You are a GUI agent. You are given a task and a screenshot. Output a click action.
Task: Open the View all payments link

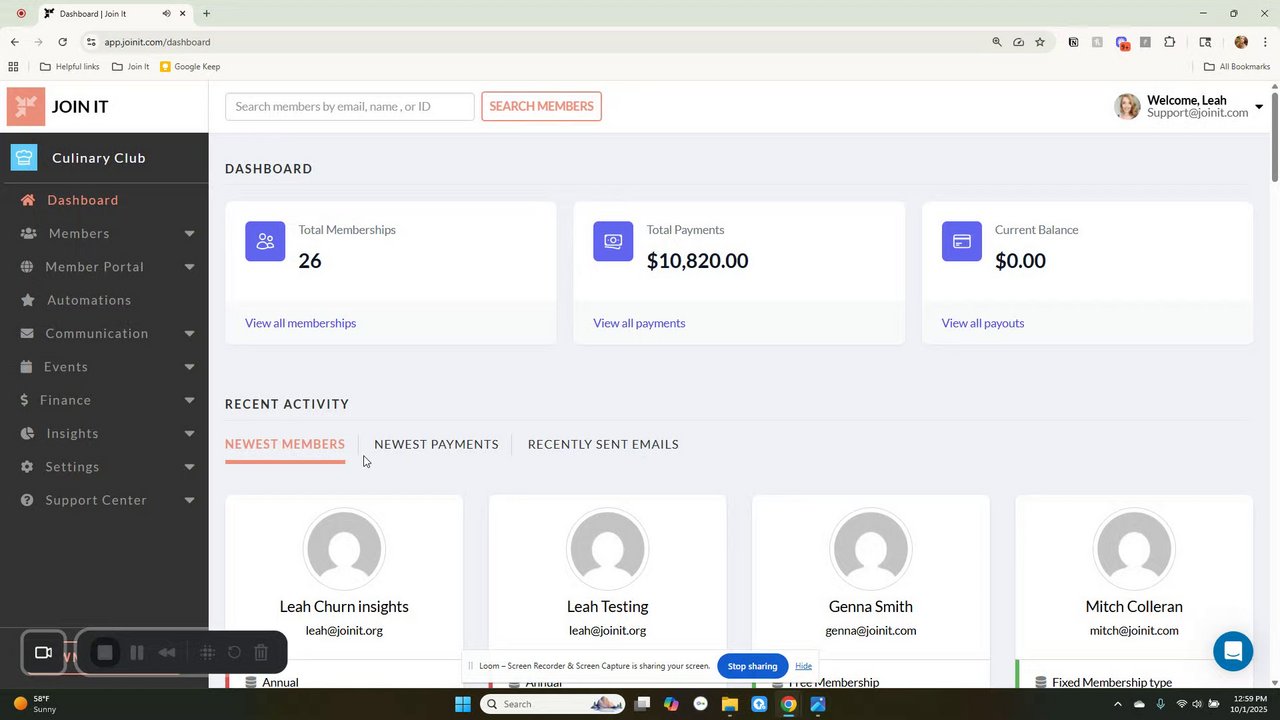[x=639, y=323]
